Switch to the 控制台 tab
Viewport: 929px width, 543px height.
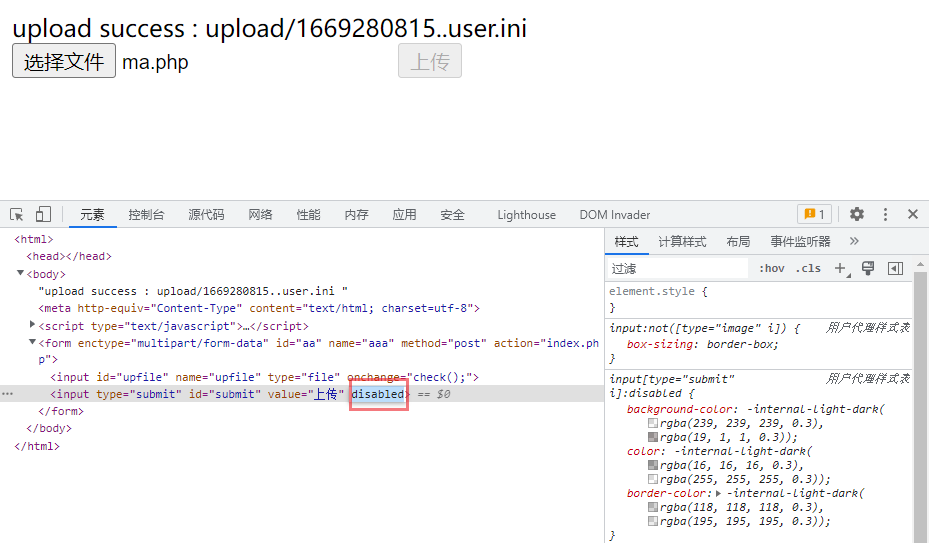(146, 215)
